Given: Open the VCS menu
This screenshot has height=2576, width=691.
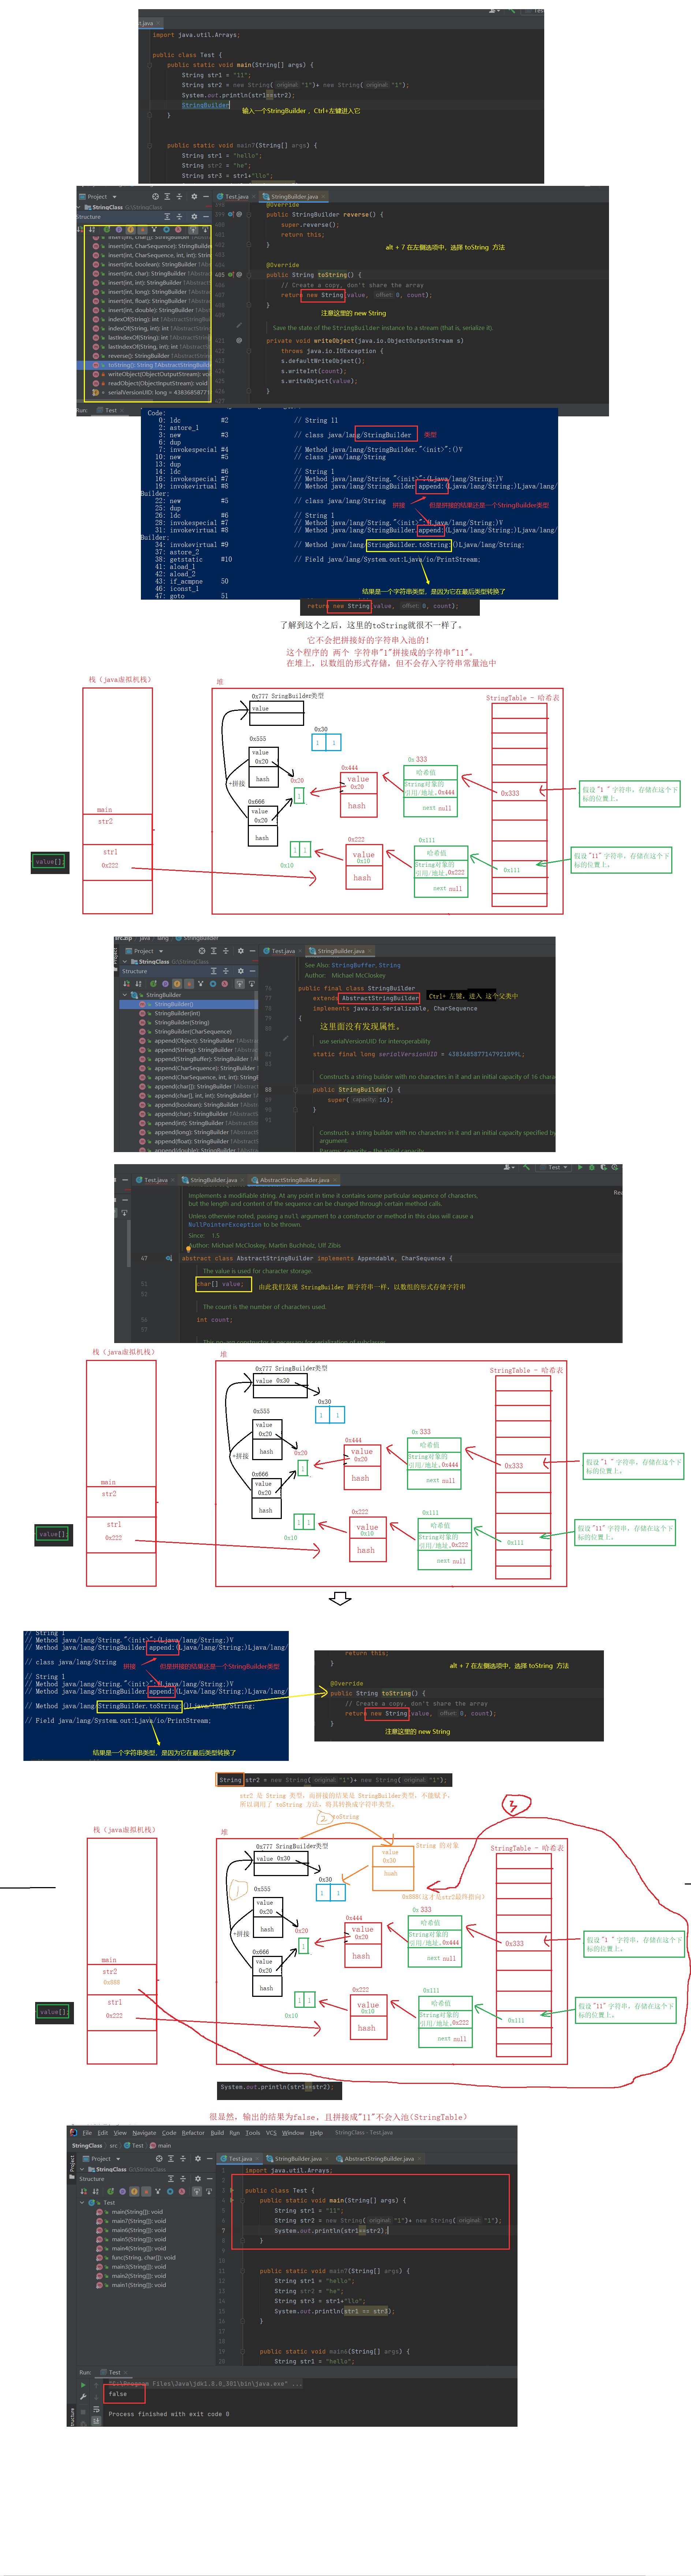Looking at the screenshot, I should tap(271, 2133).
